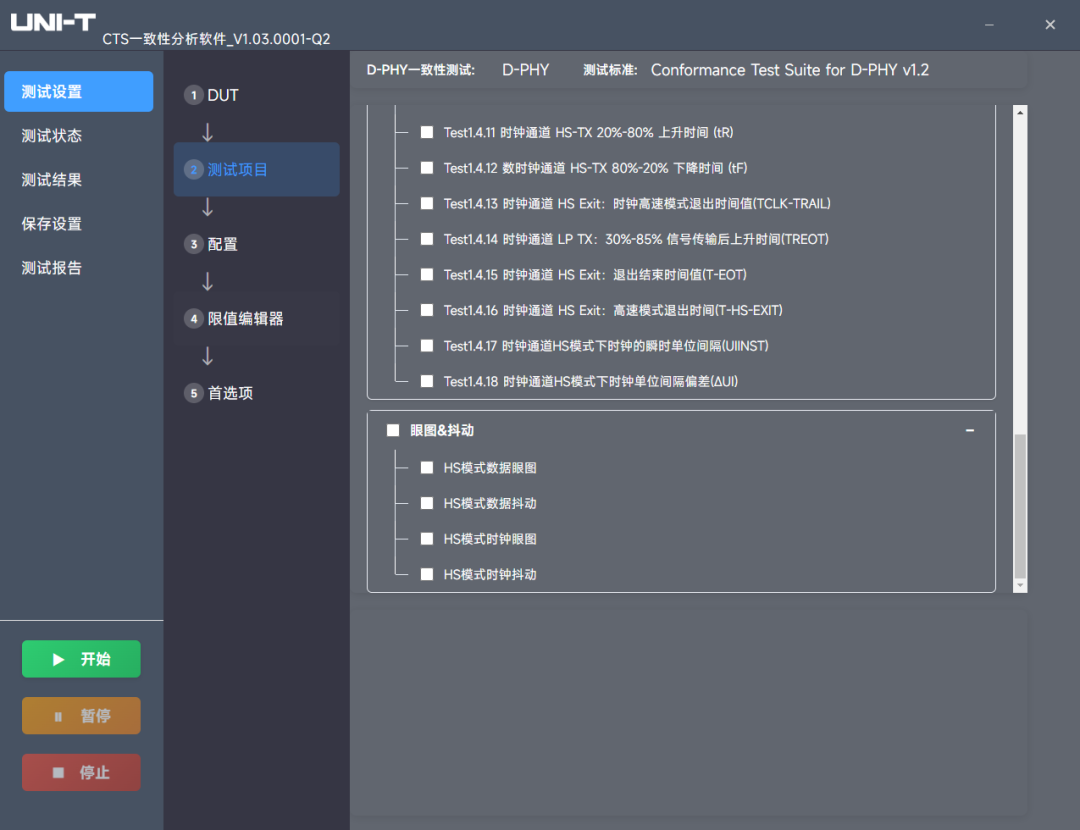Open the 限值编辑器 step

click(256, 318)
